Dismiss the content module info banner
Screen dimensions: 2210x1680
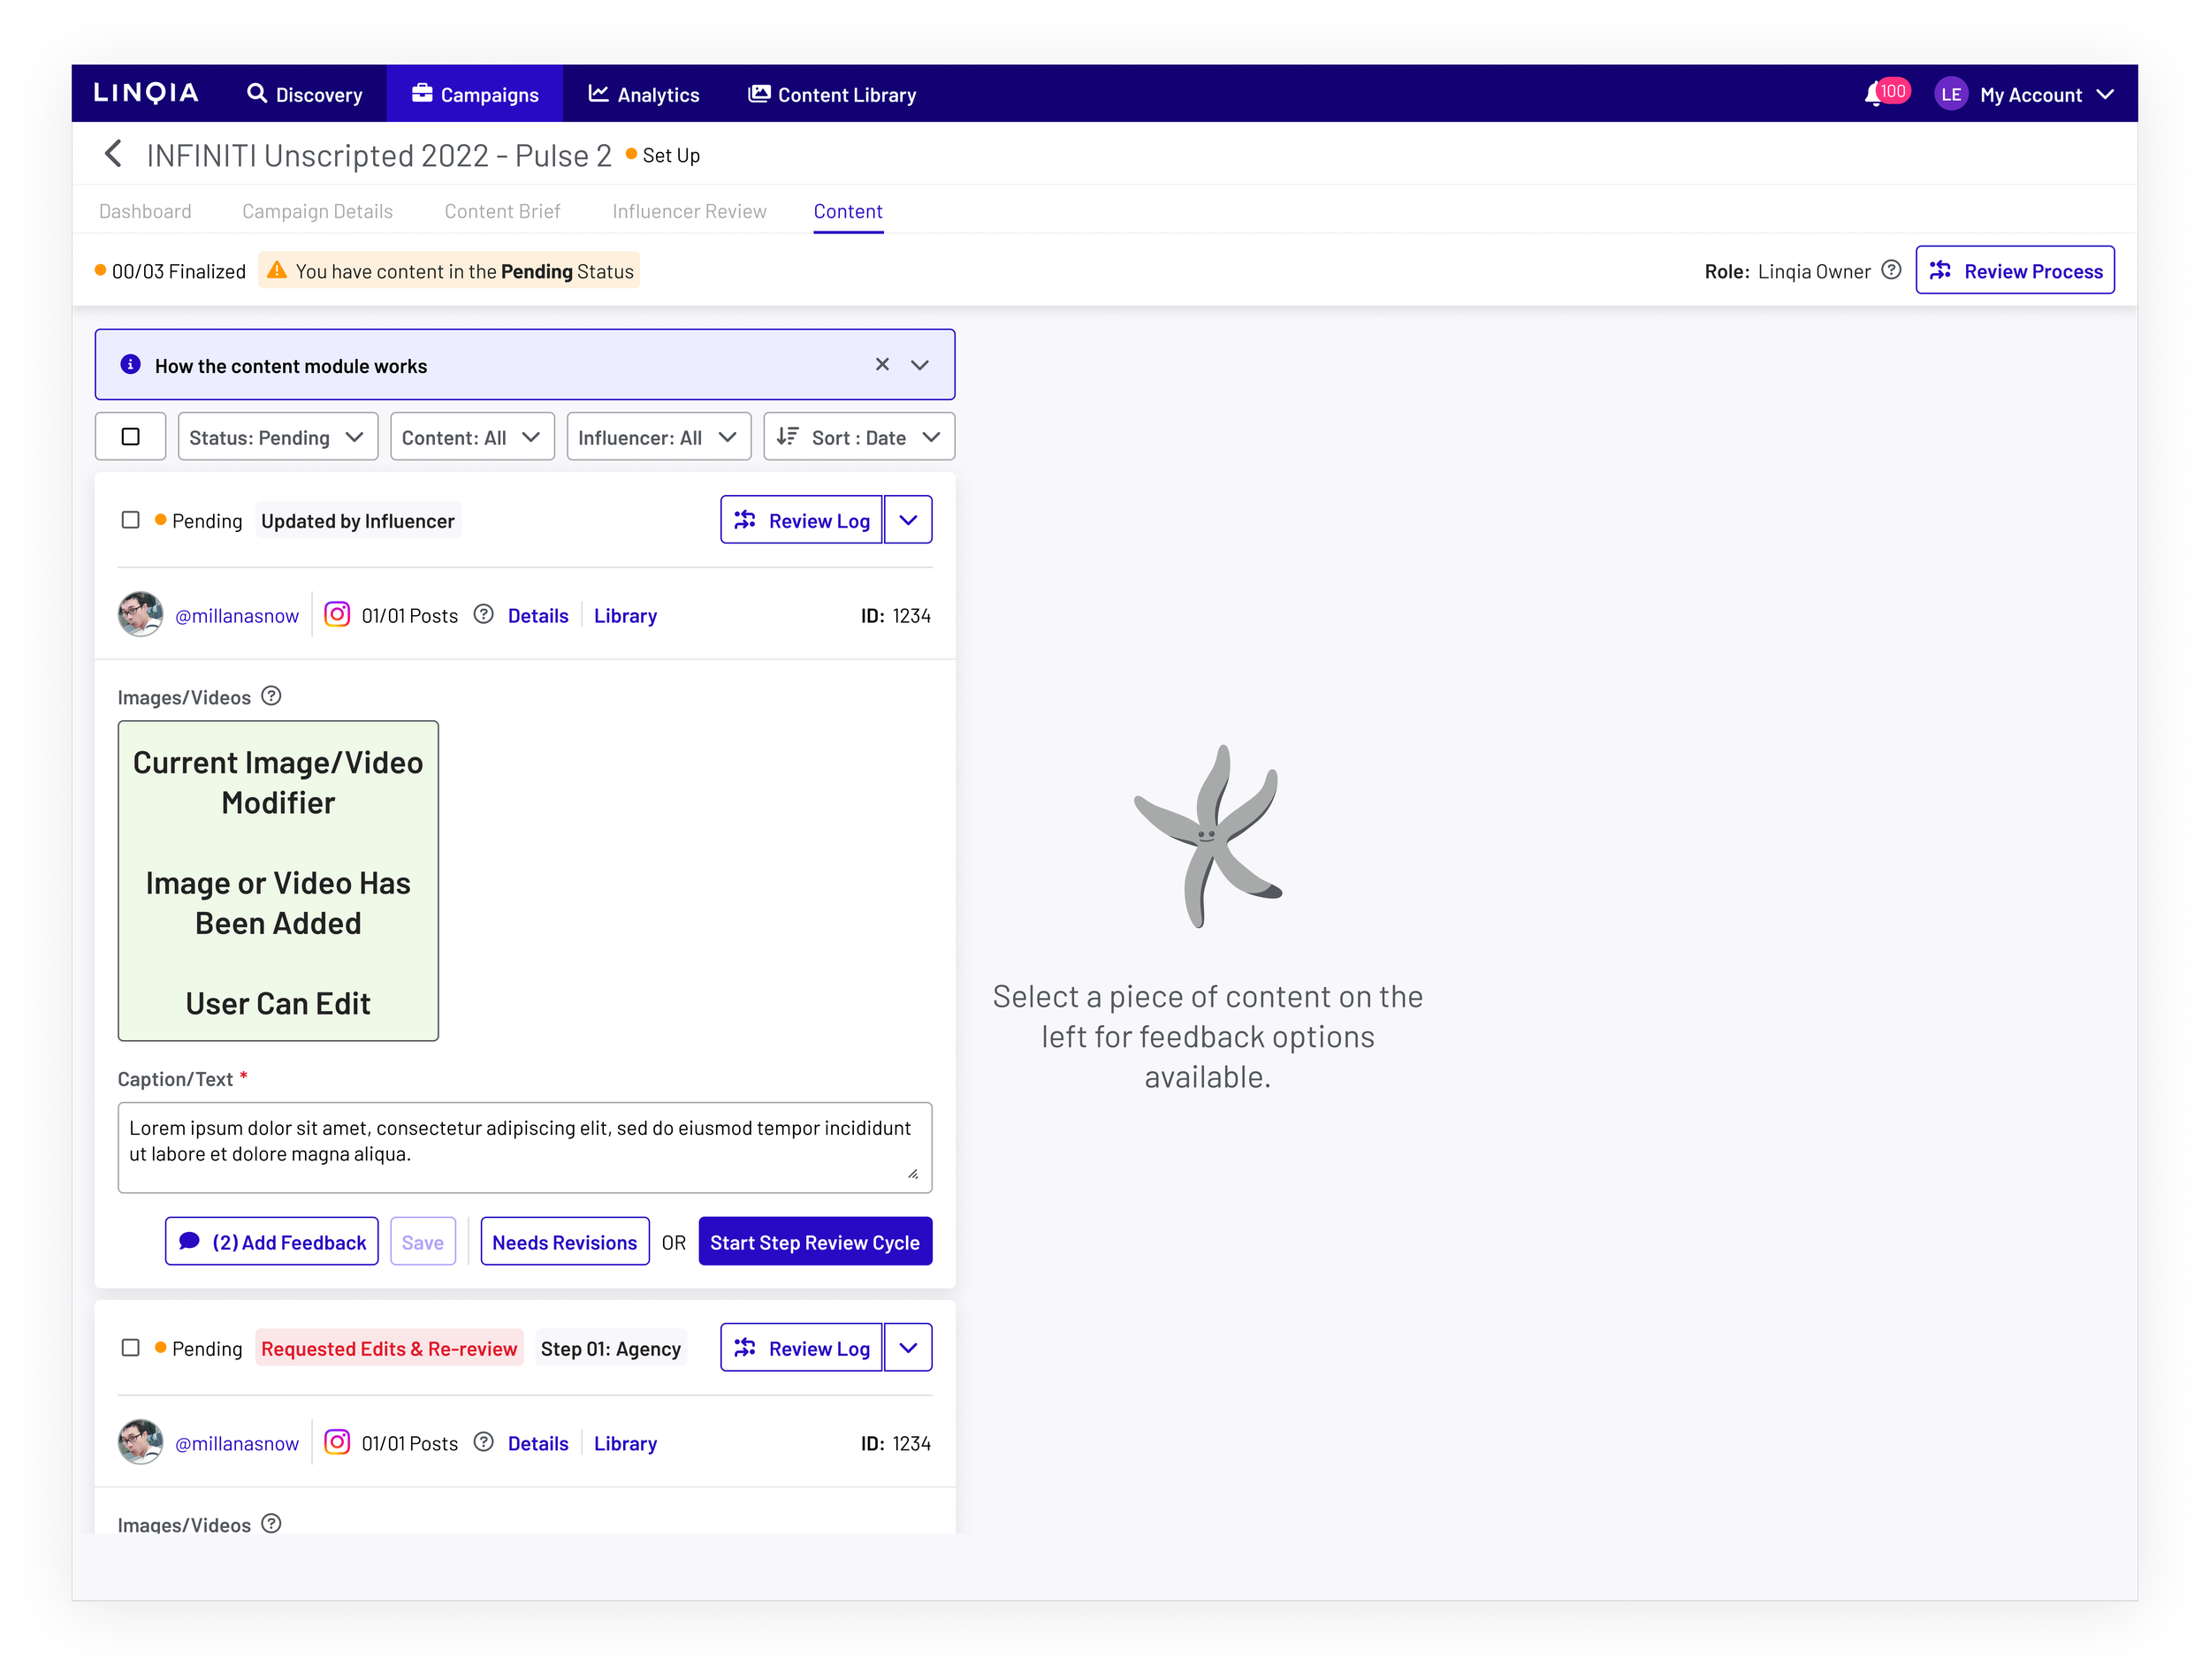[x=881, y=365]
